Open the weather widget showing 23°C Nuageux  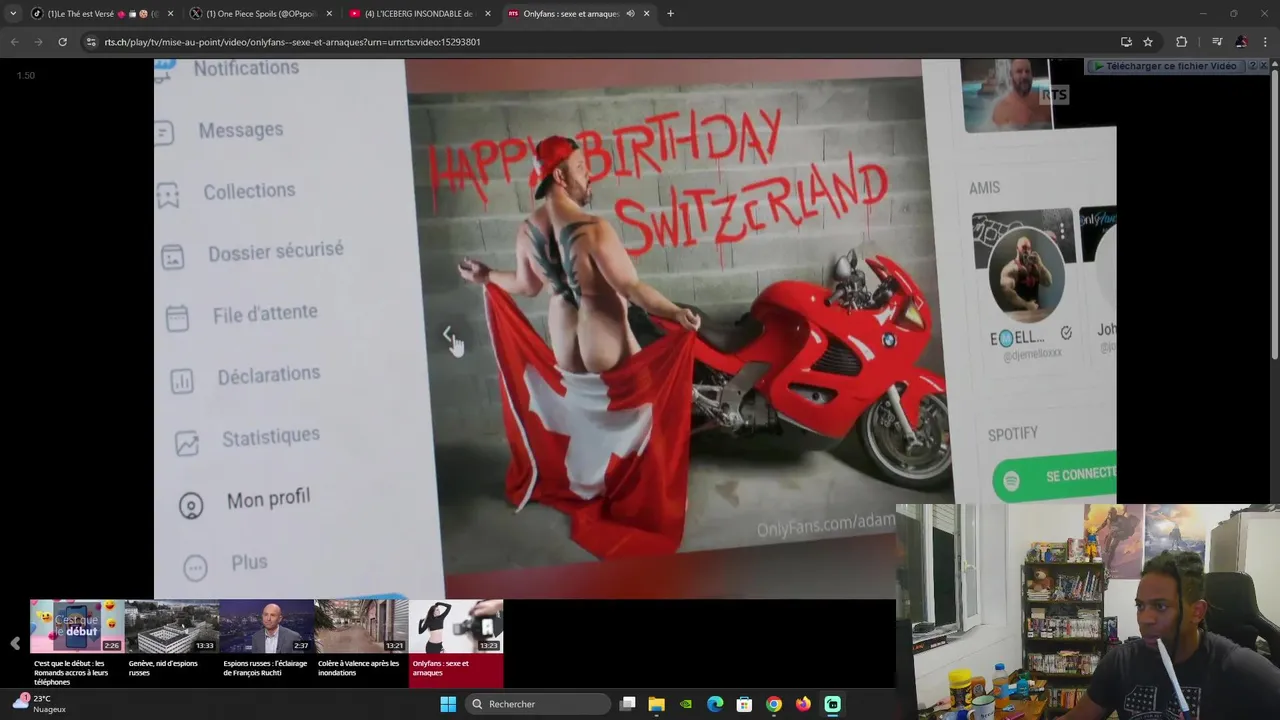pos(40,704)
